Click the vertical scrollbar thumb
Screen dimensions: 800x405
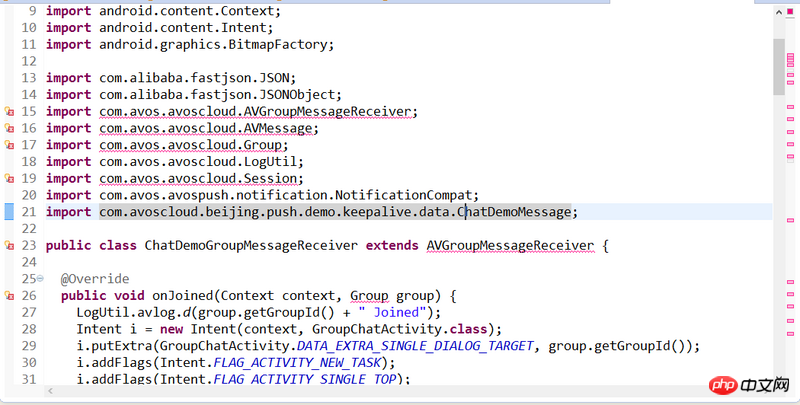(779, 67)
